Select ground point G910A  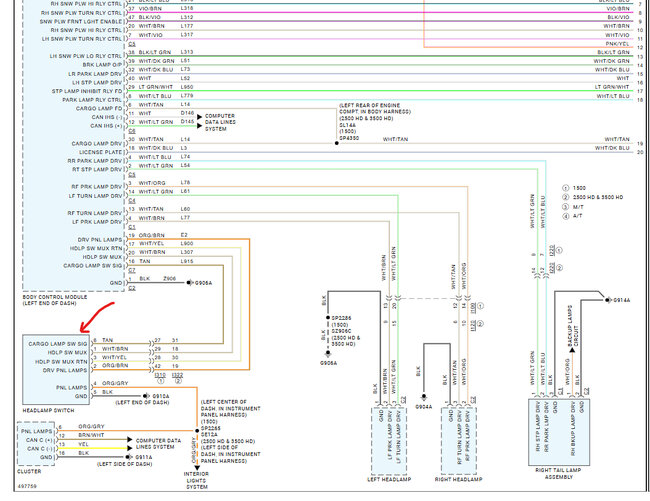click(x=161, y=396)
